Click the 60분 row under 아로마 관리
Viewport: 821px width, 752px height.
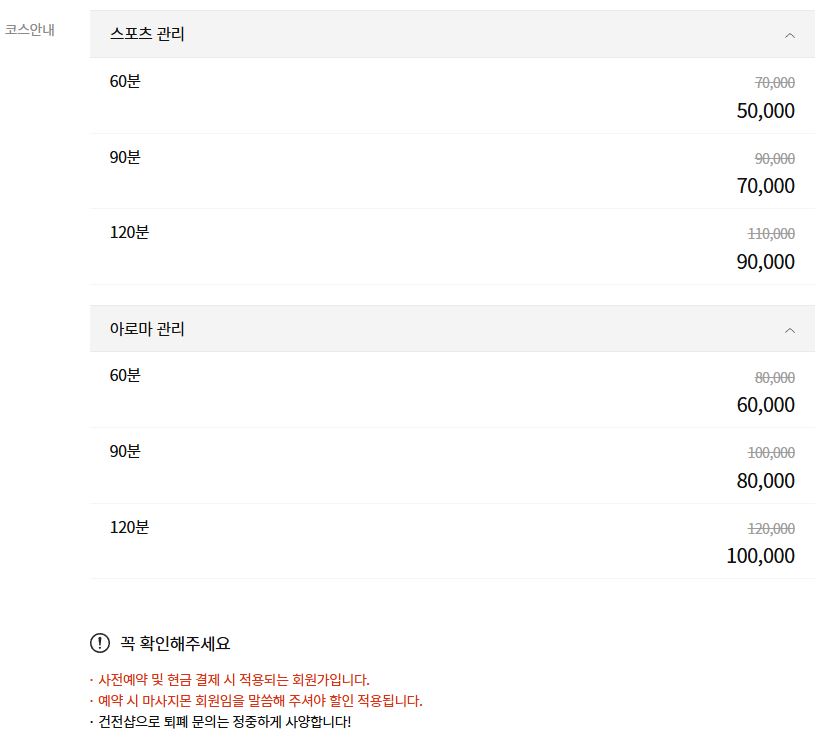[124, 375]
